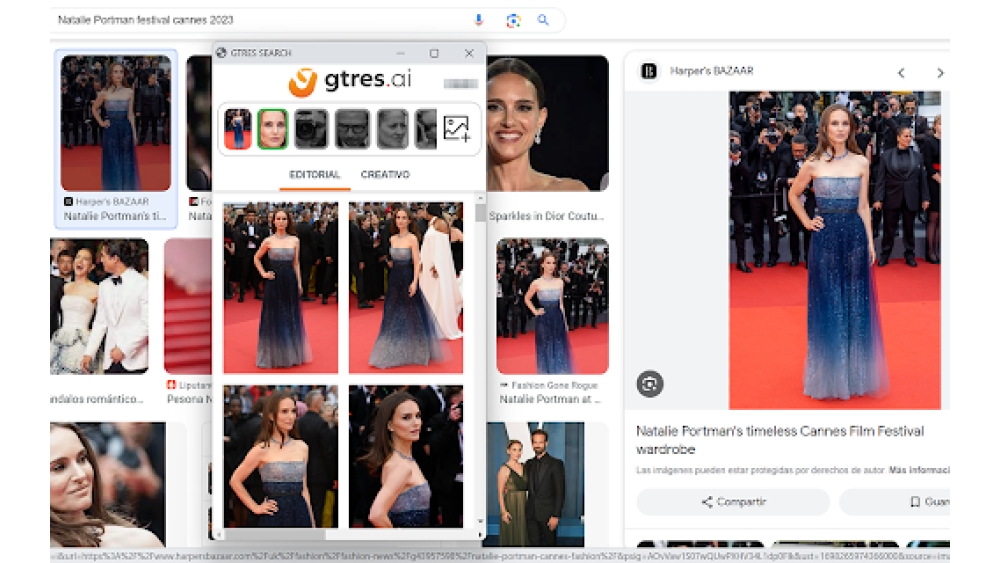Open 'Natalie Portman's timeless Cannes' title link
Screen dimensions: 1000x563
(780, 440)
